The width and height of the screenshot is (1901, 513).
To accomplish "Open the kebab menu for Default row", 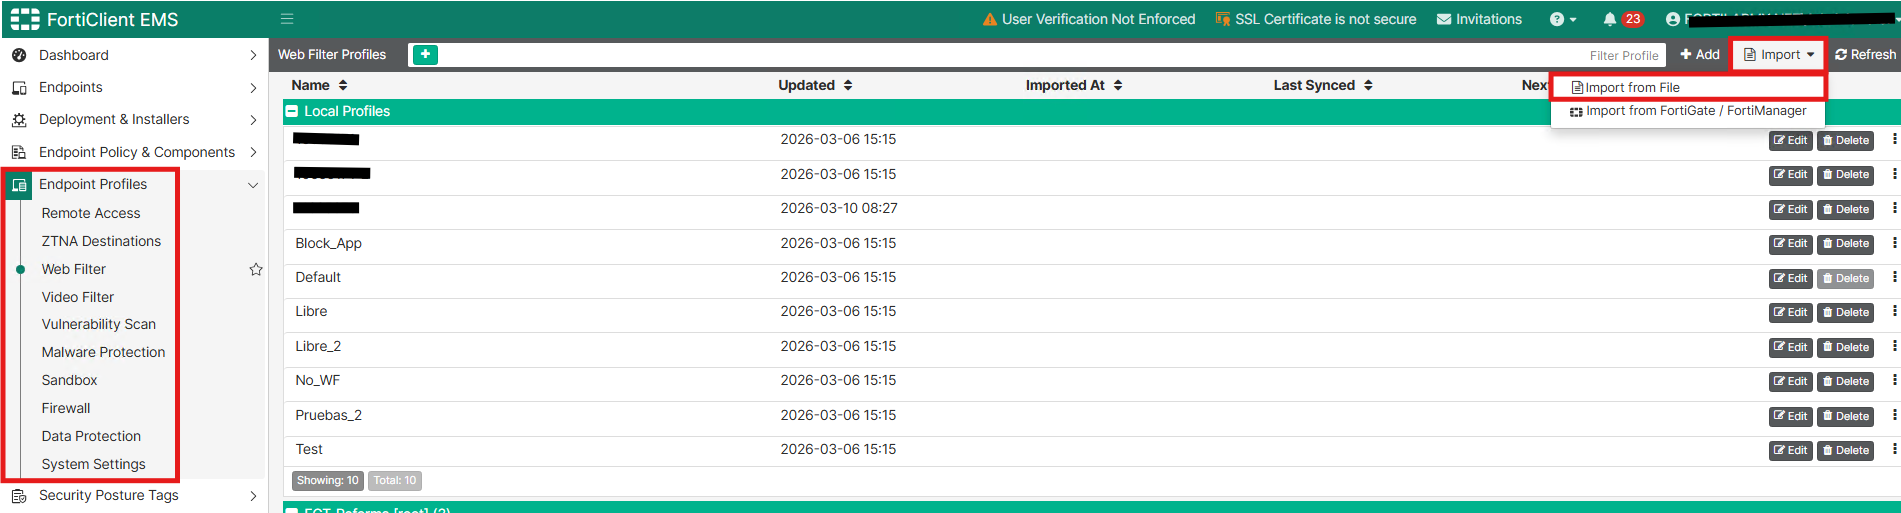I will pyautogui.click(x=1894, y=277).
